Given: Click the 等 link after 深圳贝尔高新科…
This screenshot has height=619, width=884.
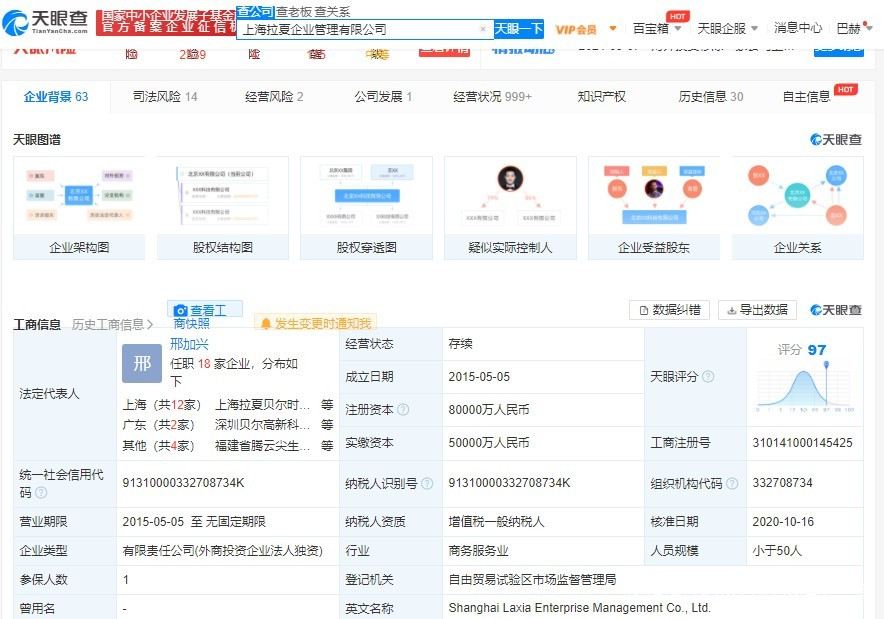Looking at the screenshot, I should [327, 425].
